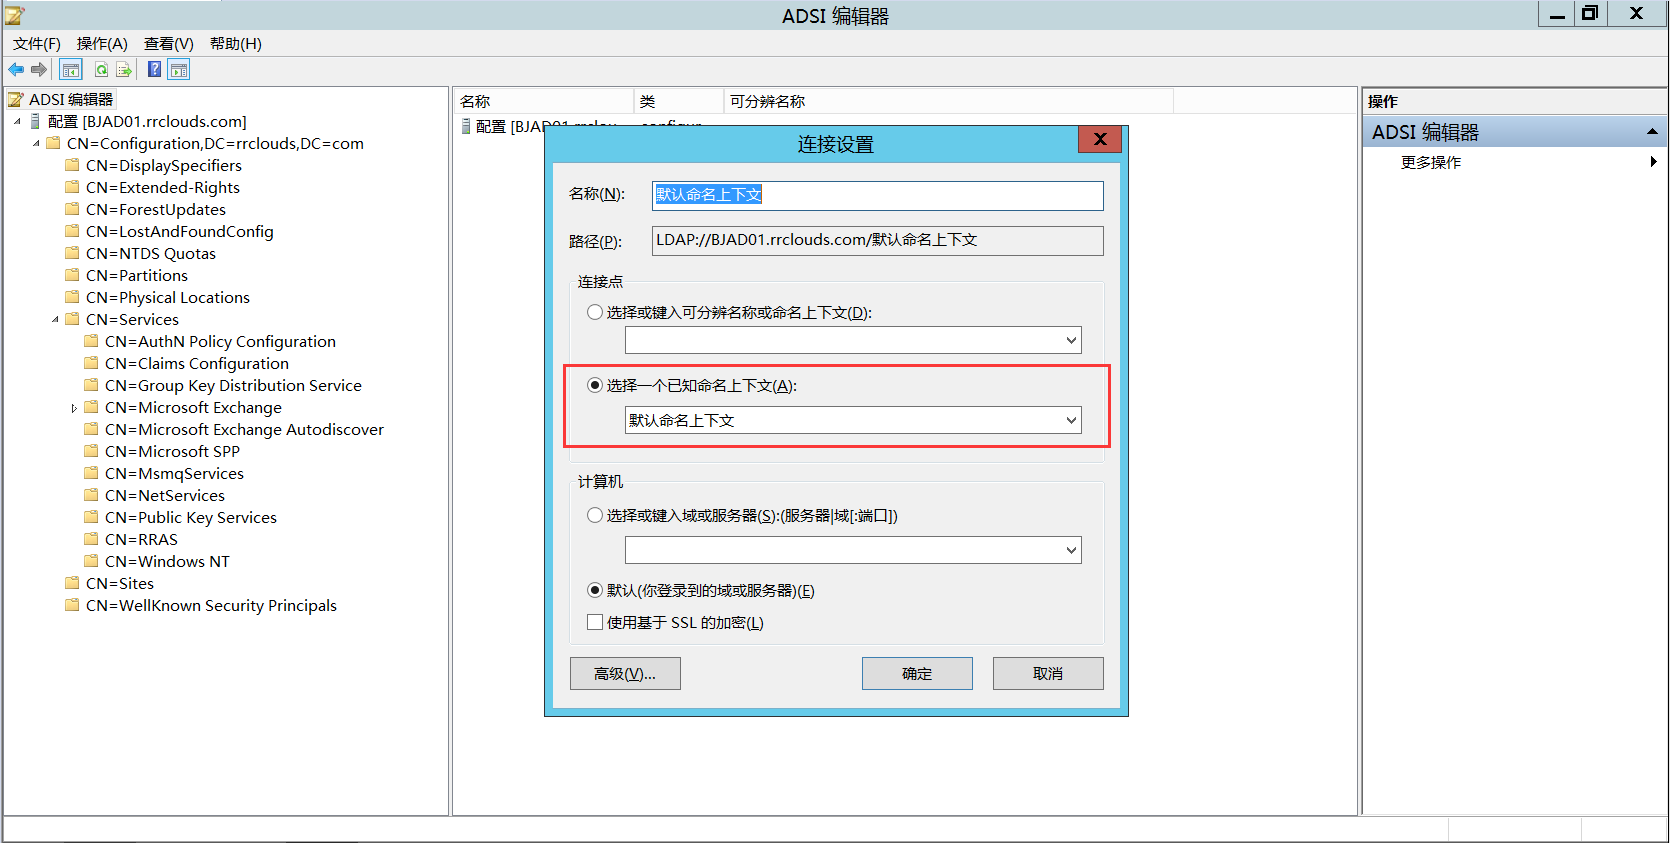Collapse the CN=Services tree node
Viewport: 1671px width, 843px height.
pos(55,319)
